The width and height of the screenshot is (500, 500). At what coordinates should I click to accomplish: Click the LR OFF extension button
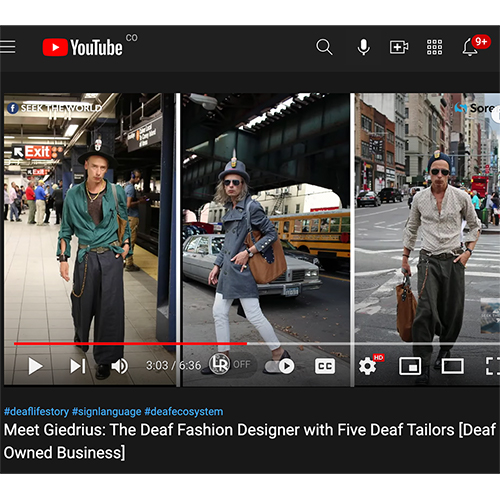point(231,364)
